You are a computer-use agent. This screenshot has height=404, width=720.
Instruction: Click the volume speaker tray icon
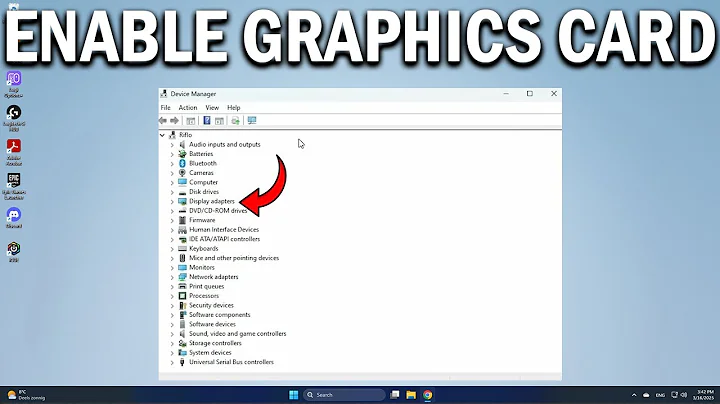684,395
